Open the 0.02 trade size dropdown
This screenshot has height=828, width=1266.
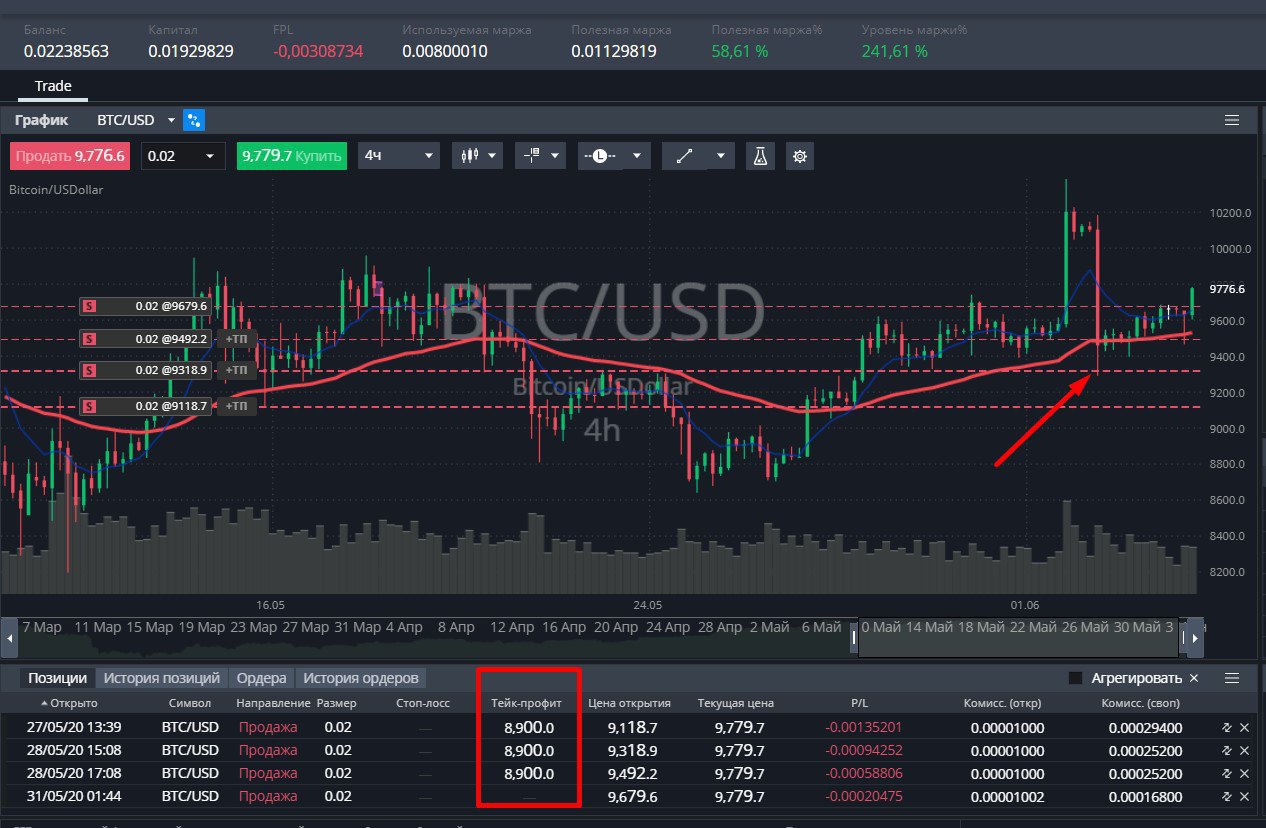point(185,156)
